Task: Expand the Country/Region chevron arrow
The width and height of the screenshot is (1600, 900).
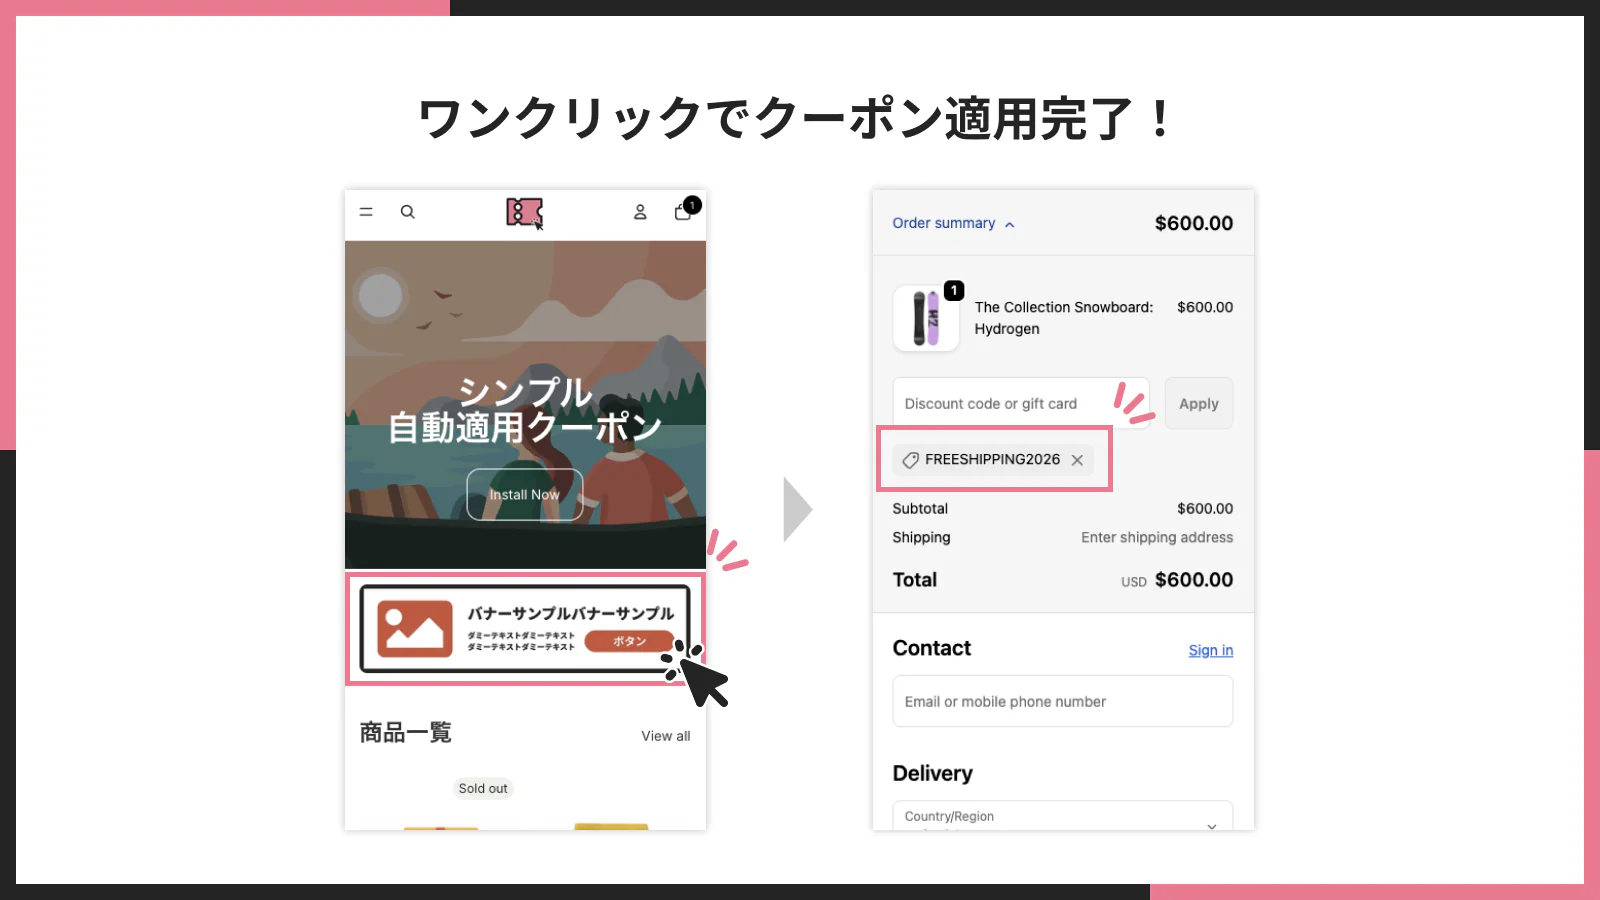Action: [1213, 825]
